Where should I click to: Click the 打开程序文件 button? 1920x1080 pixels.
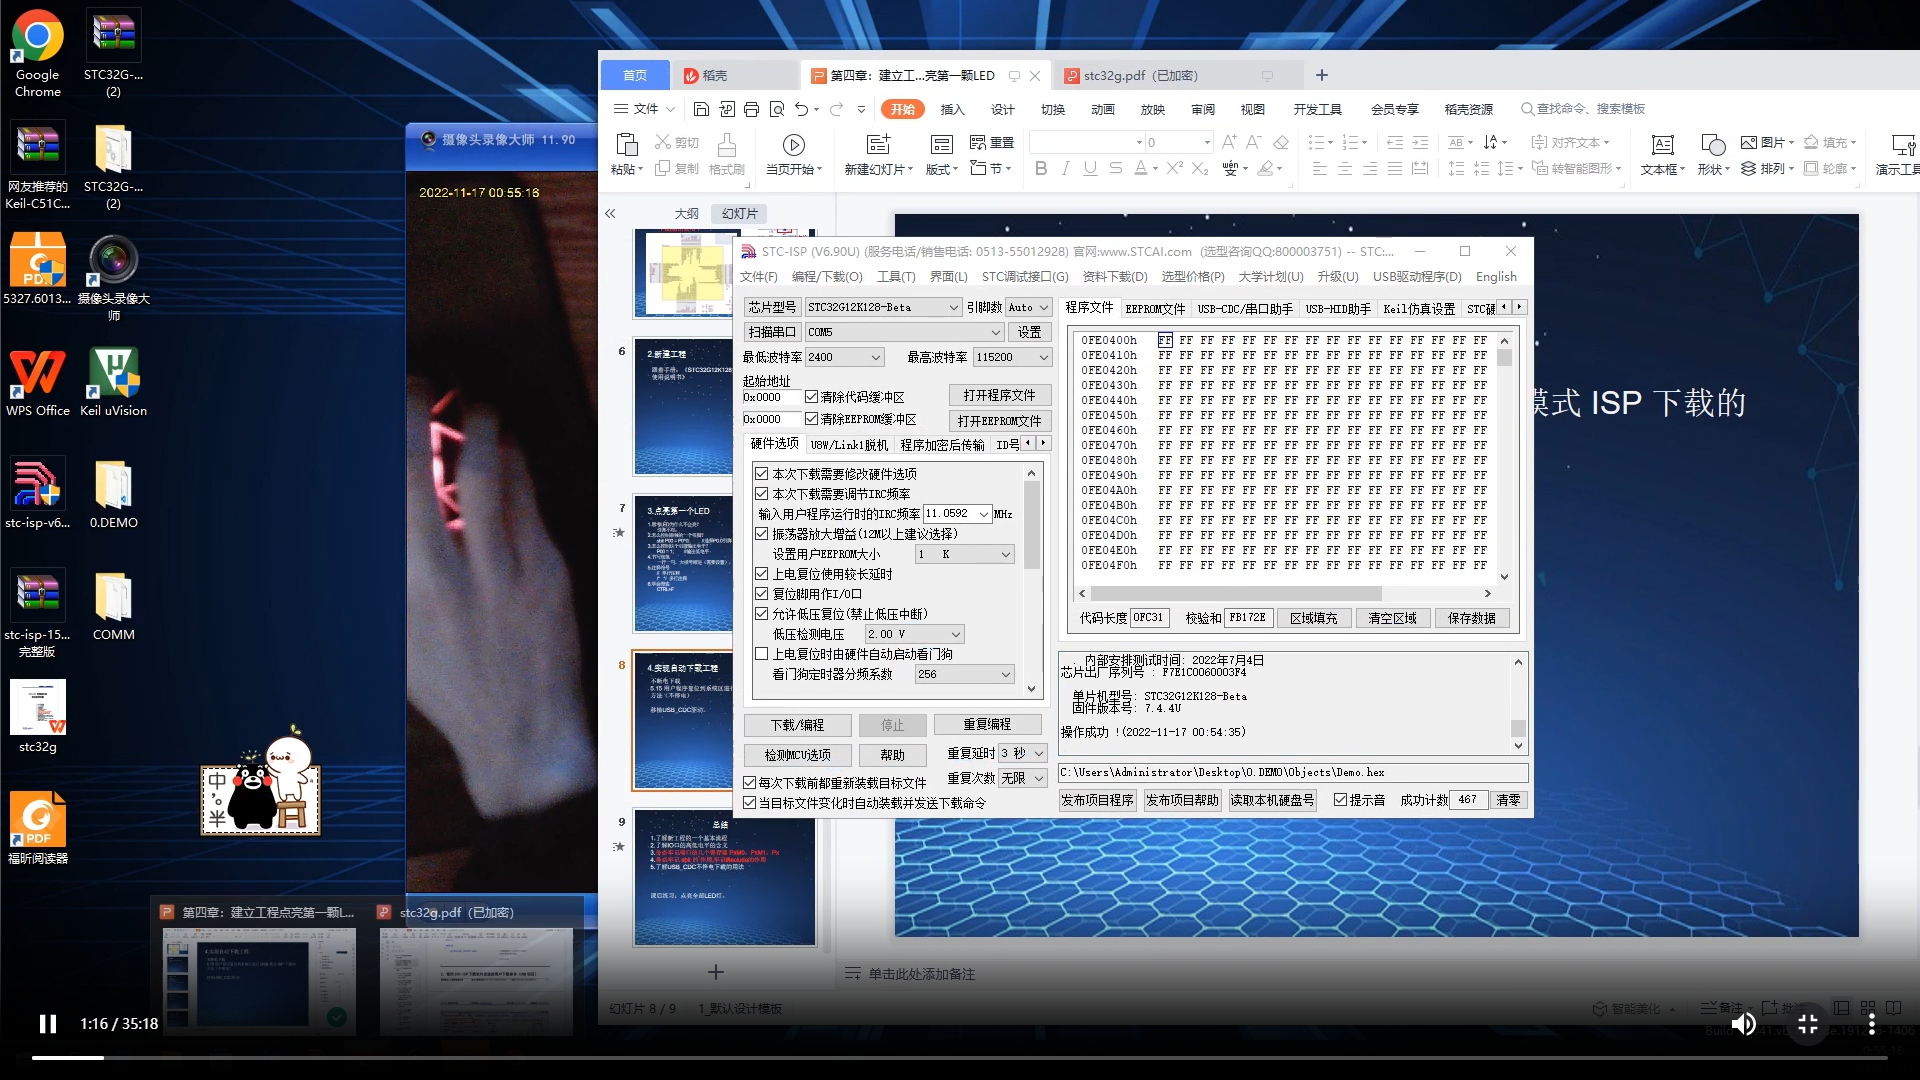pyautogui.click(x=999, y=395)
